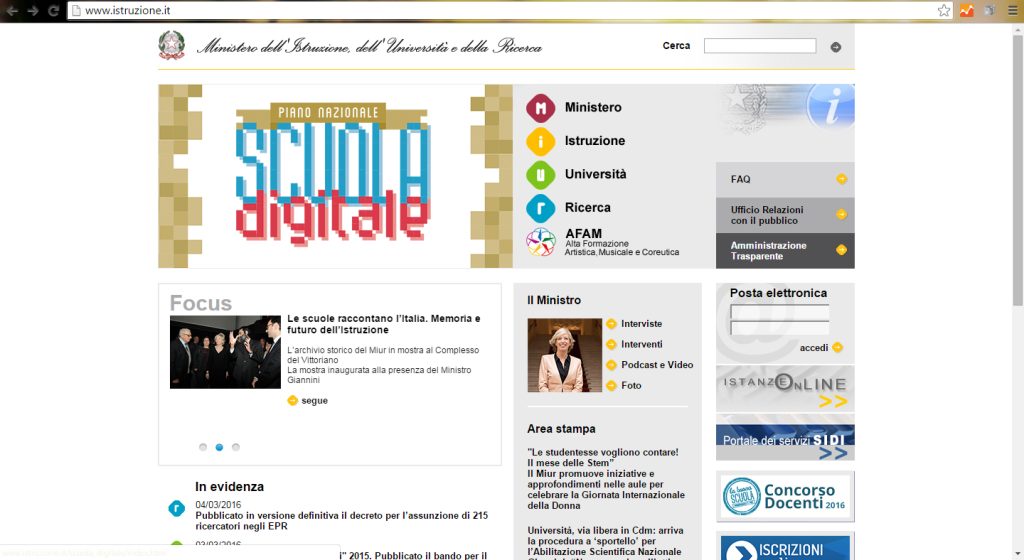The width and height of the screenshot is (1024, 560).
Task: Click arrow beside Ufficio Relazioni con il pubblico
Action: click(841, 214)
